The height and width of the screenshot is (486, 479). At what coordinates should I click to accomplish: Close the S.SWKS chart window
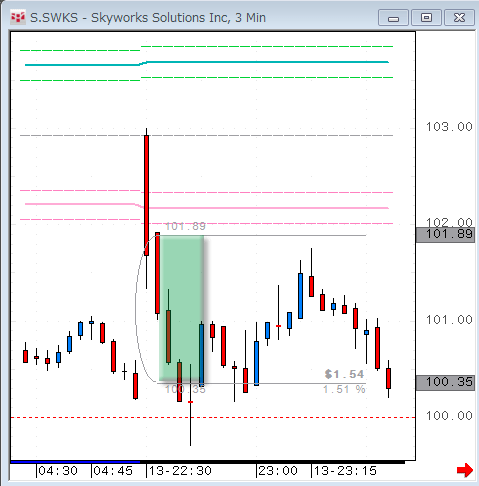(459, 18)
